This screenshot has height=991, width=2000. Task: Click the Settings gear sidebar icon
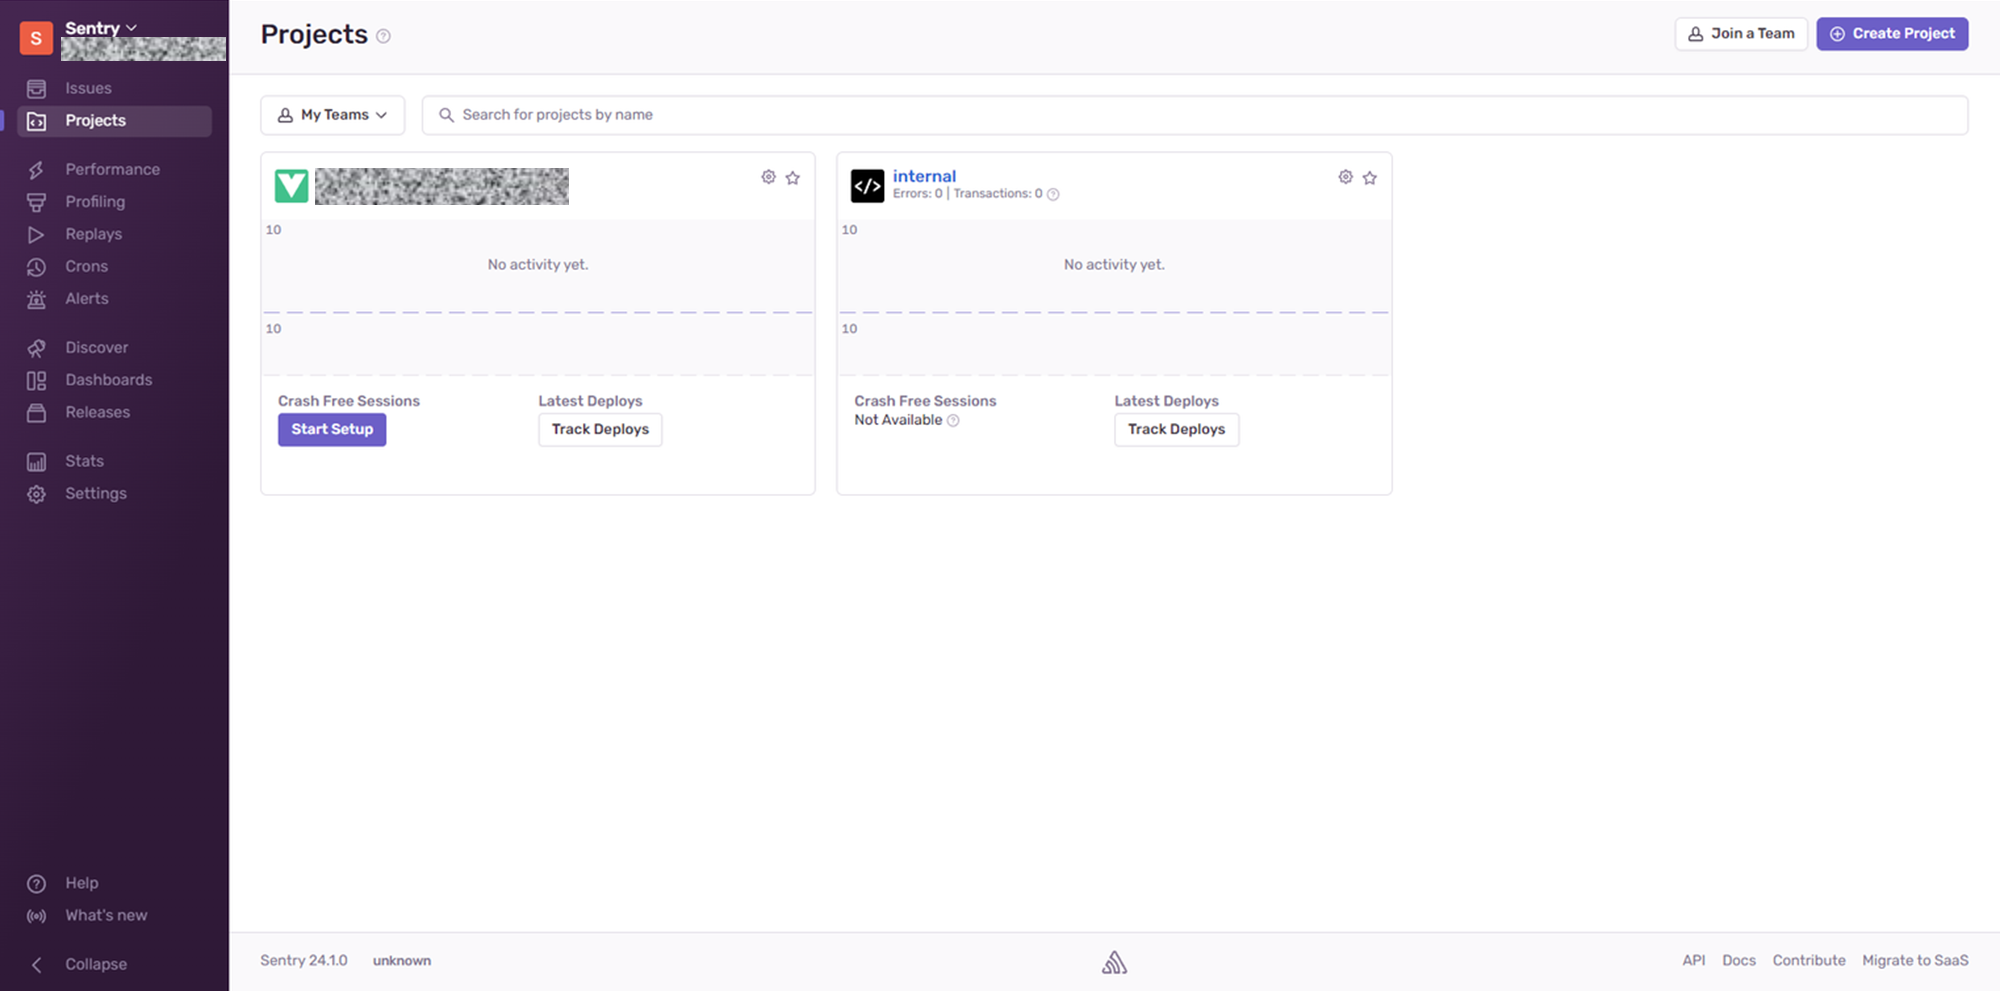click(36, 494)
